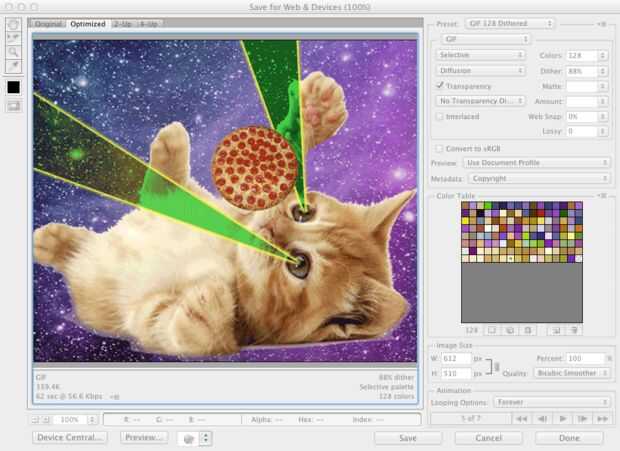Click the Preview button

pyautogui.click(x=144, y=437)
